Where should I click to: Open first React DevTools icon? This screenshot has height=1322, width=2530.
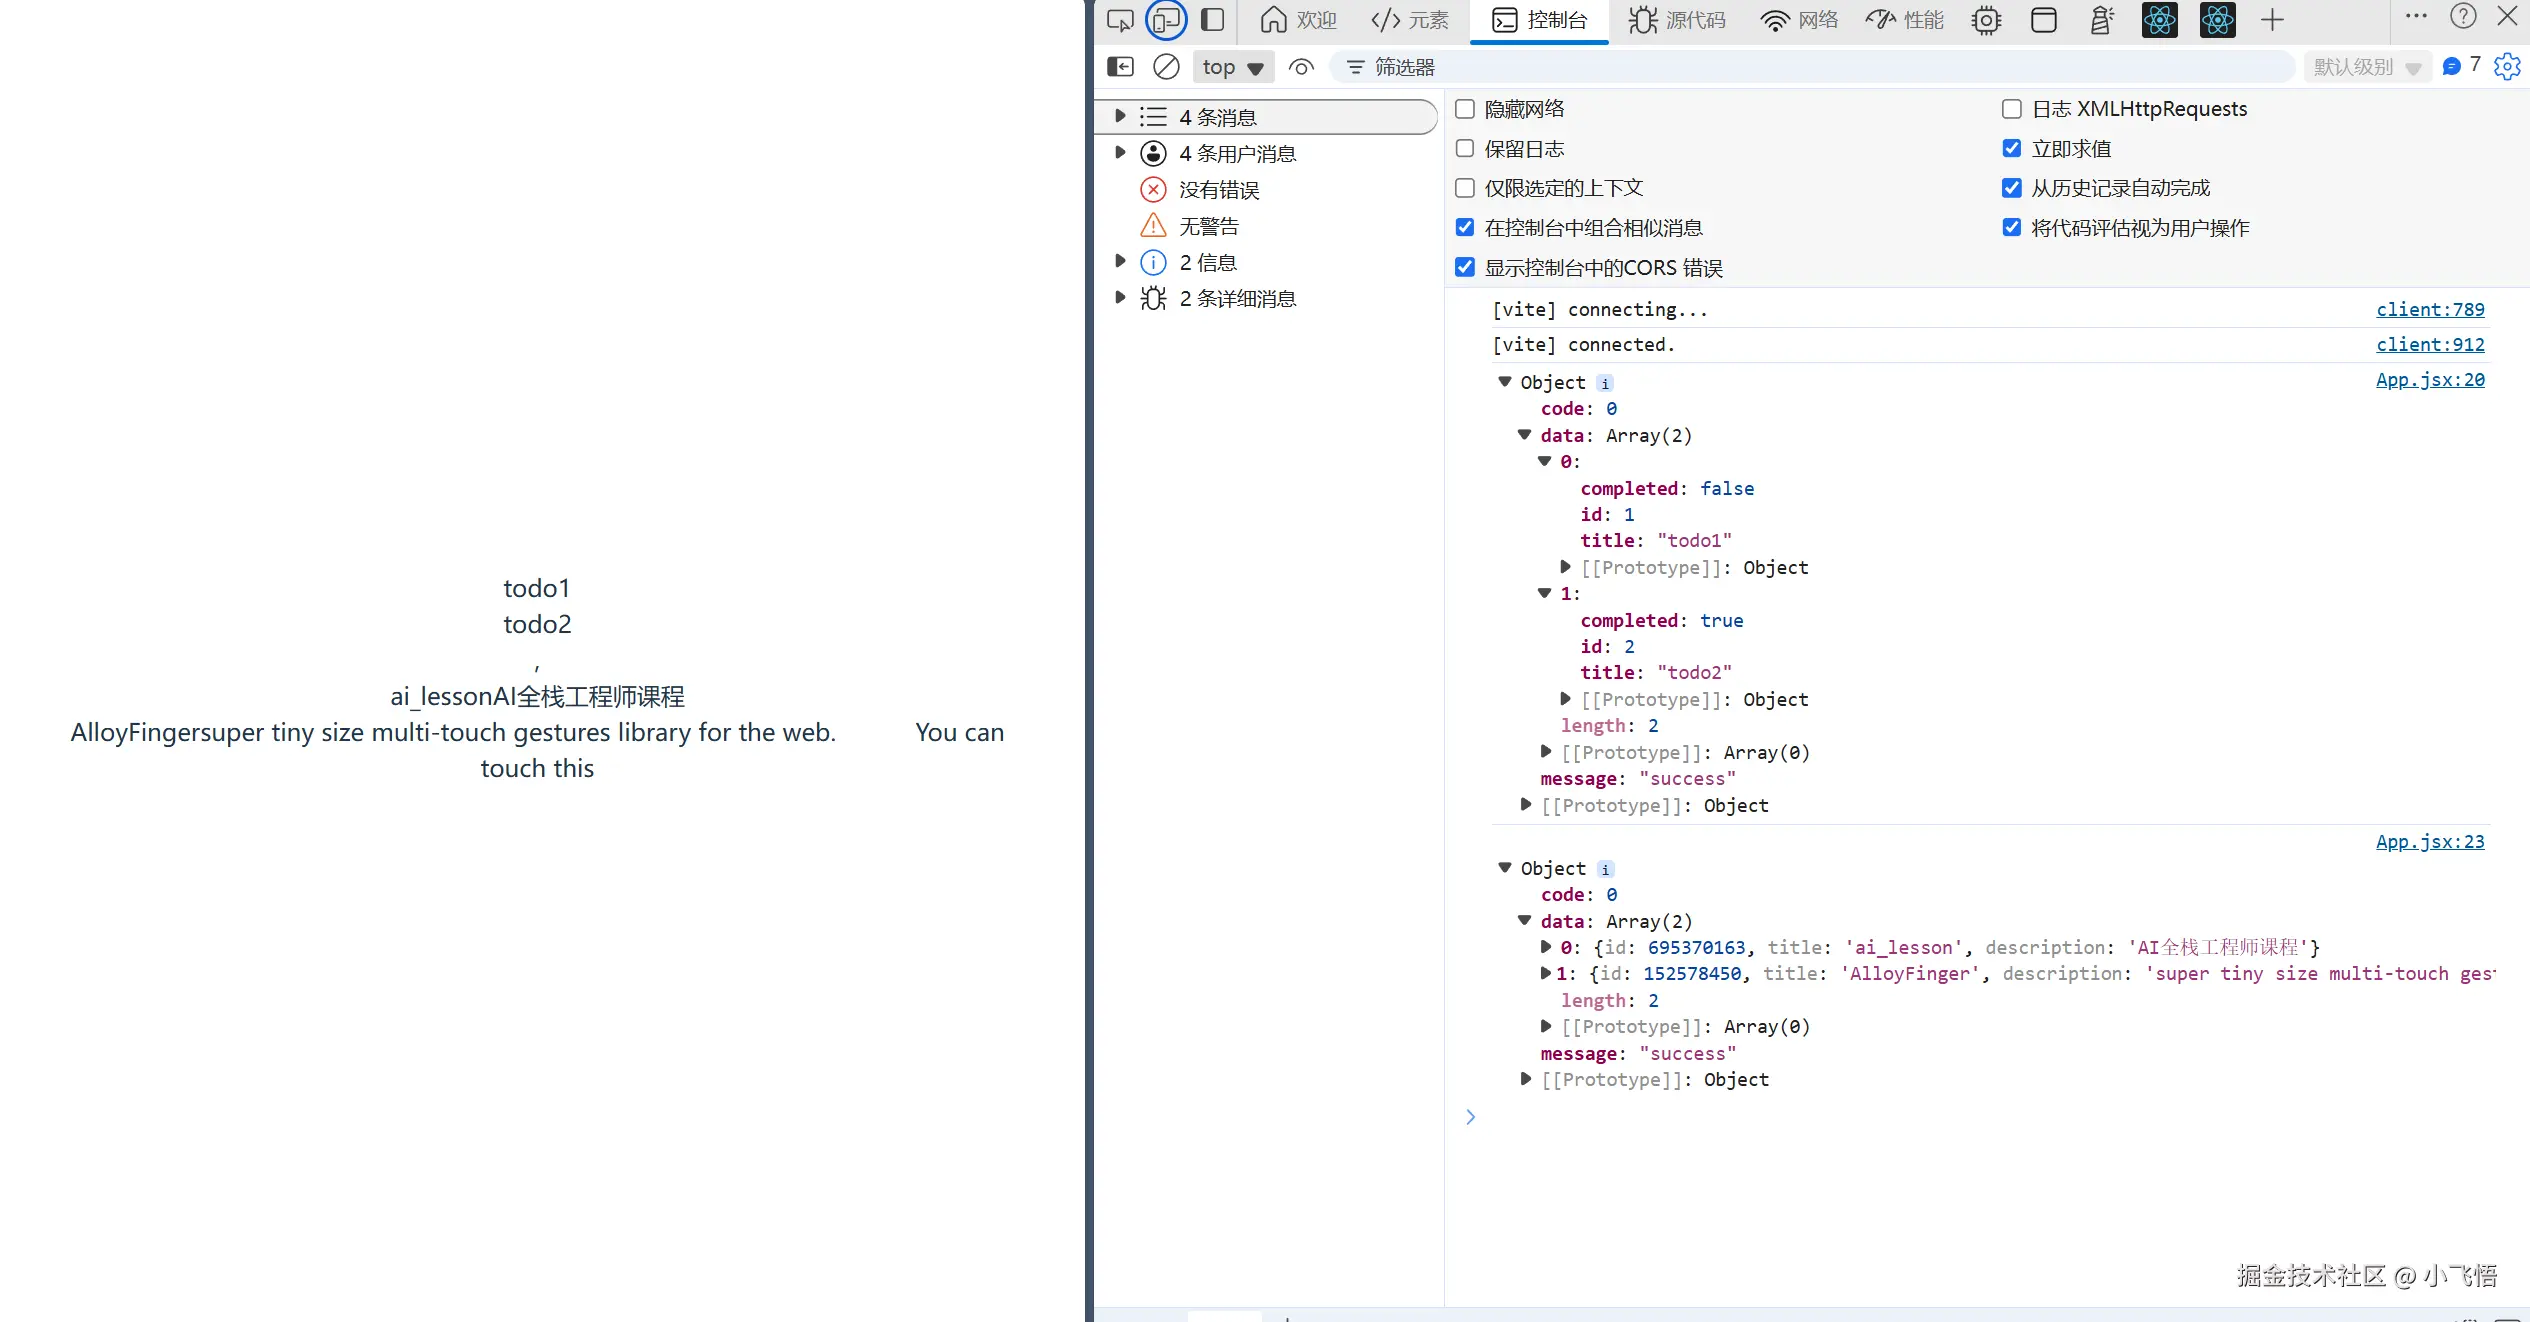pos(2159,20)
